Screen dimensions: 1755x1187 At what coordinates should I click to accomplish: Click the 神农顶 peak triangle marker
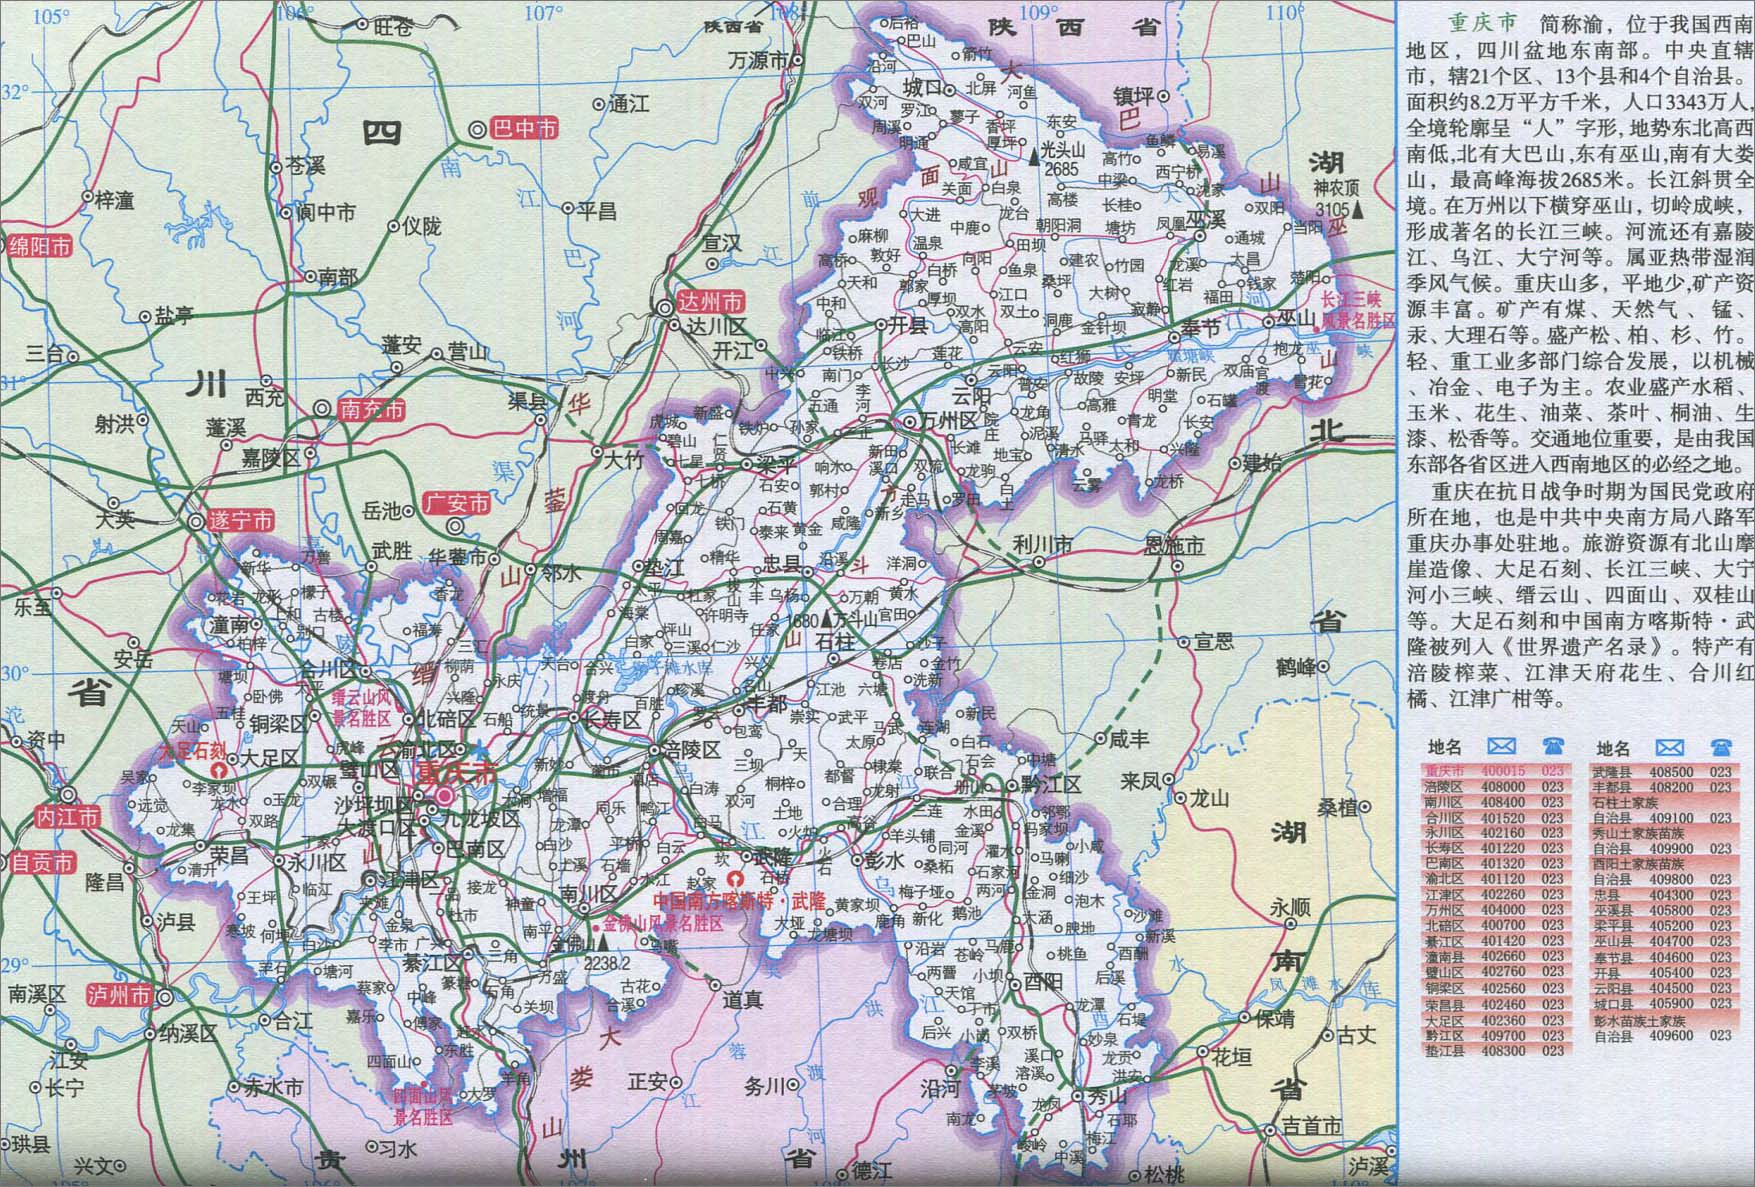click(1358, 210)
